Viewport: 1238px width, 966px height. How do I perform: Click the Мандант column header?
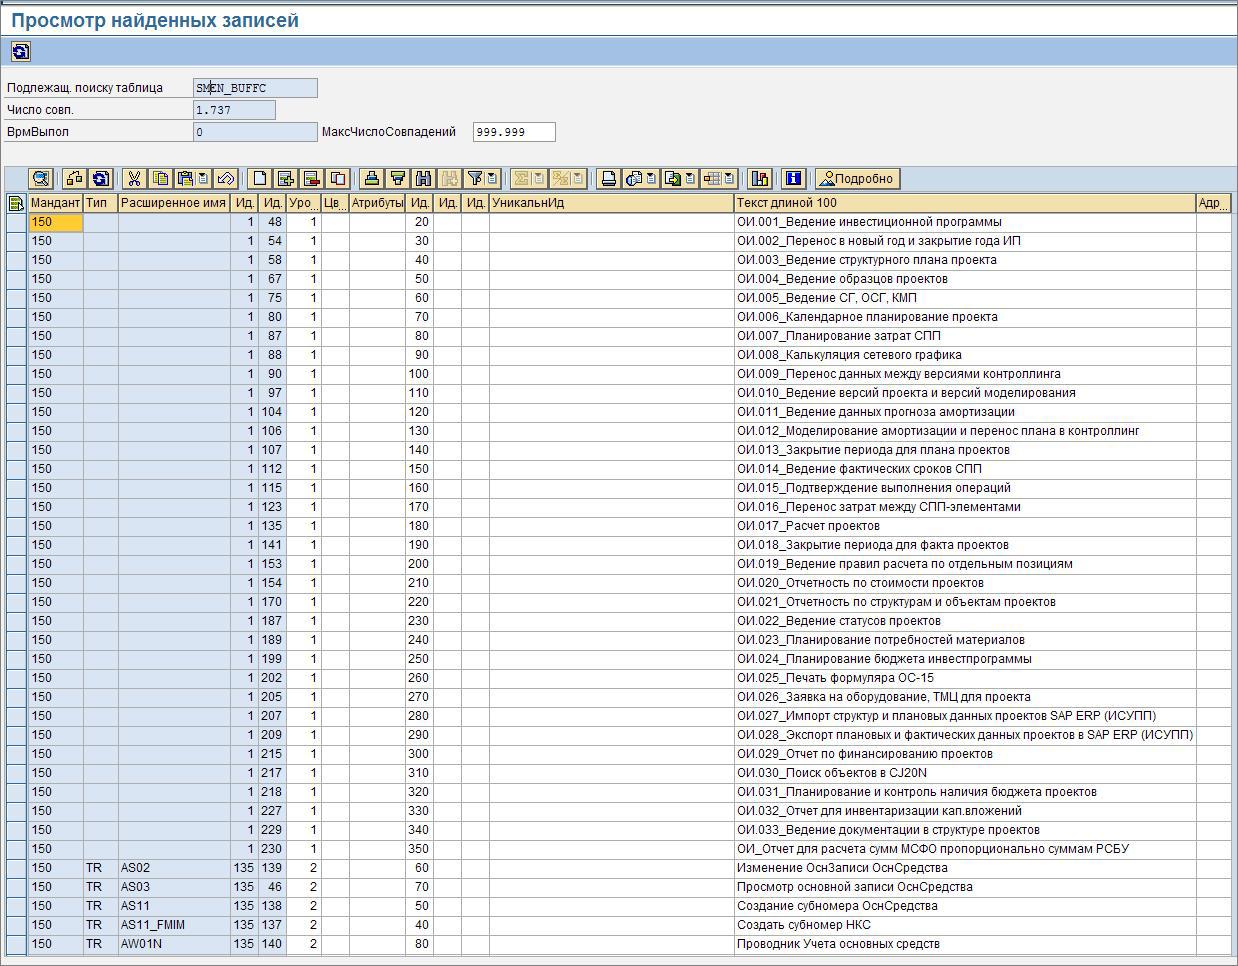(x=55, y=203)
